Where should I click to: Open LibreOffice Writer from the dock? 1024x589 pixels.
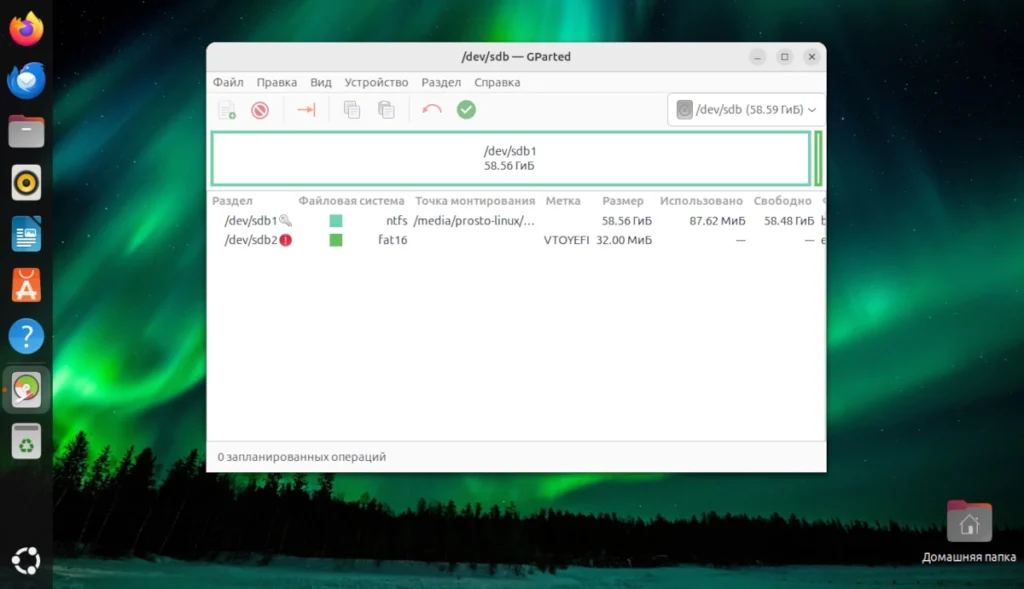26,234
